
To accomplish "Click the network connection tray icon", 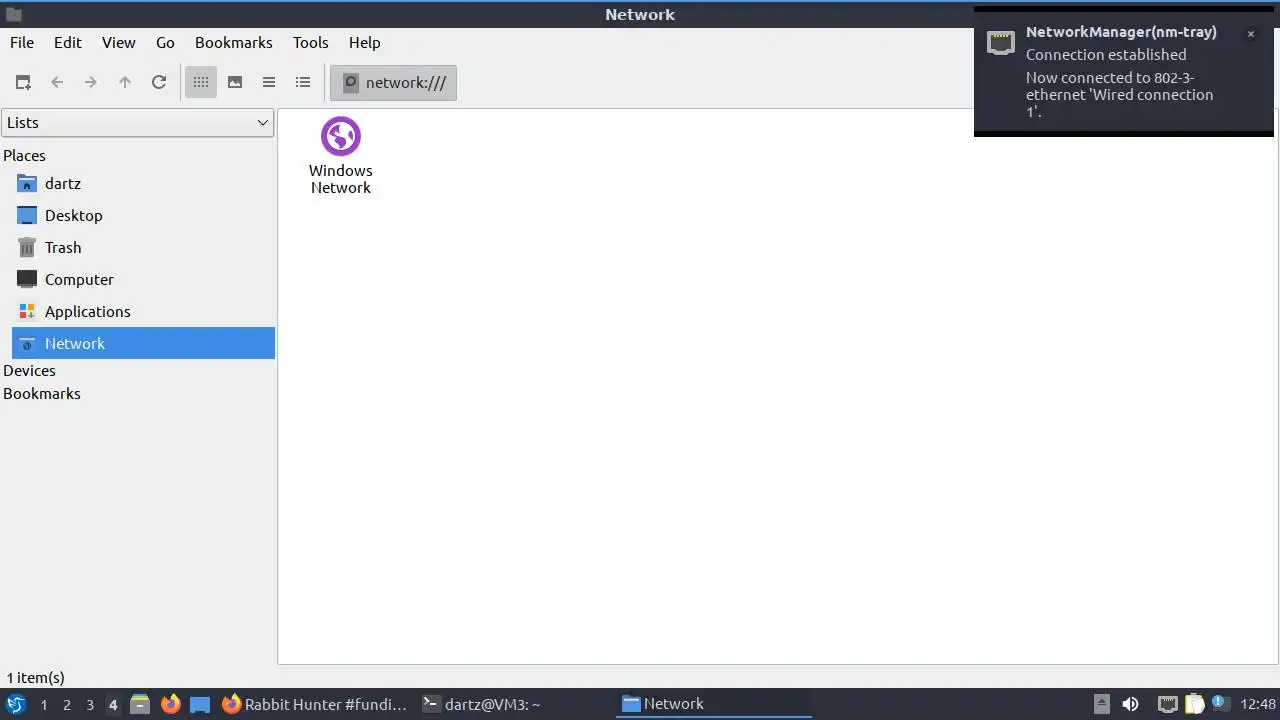I will coord(1167,704).
